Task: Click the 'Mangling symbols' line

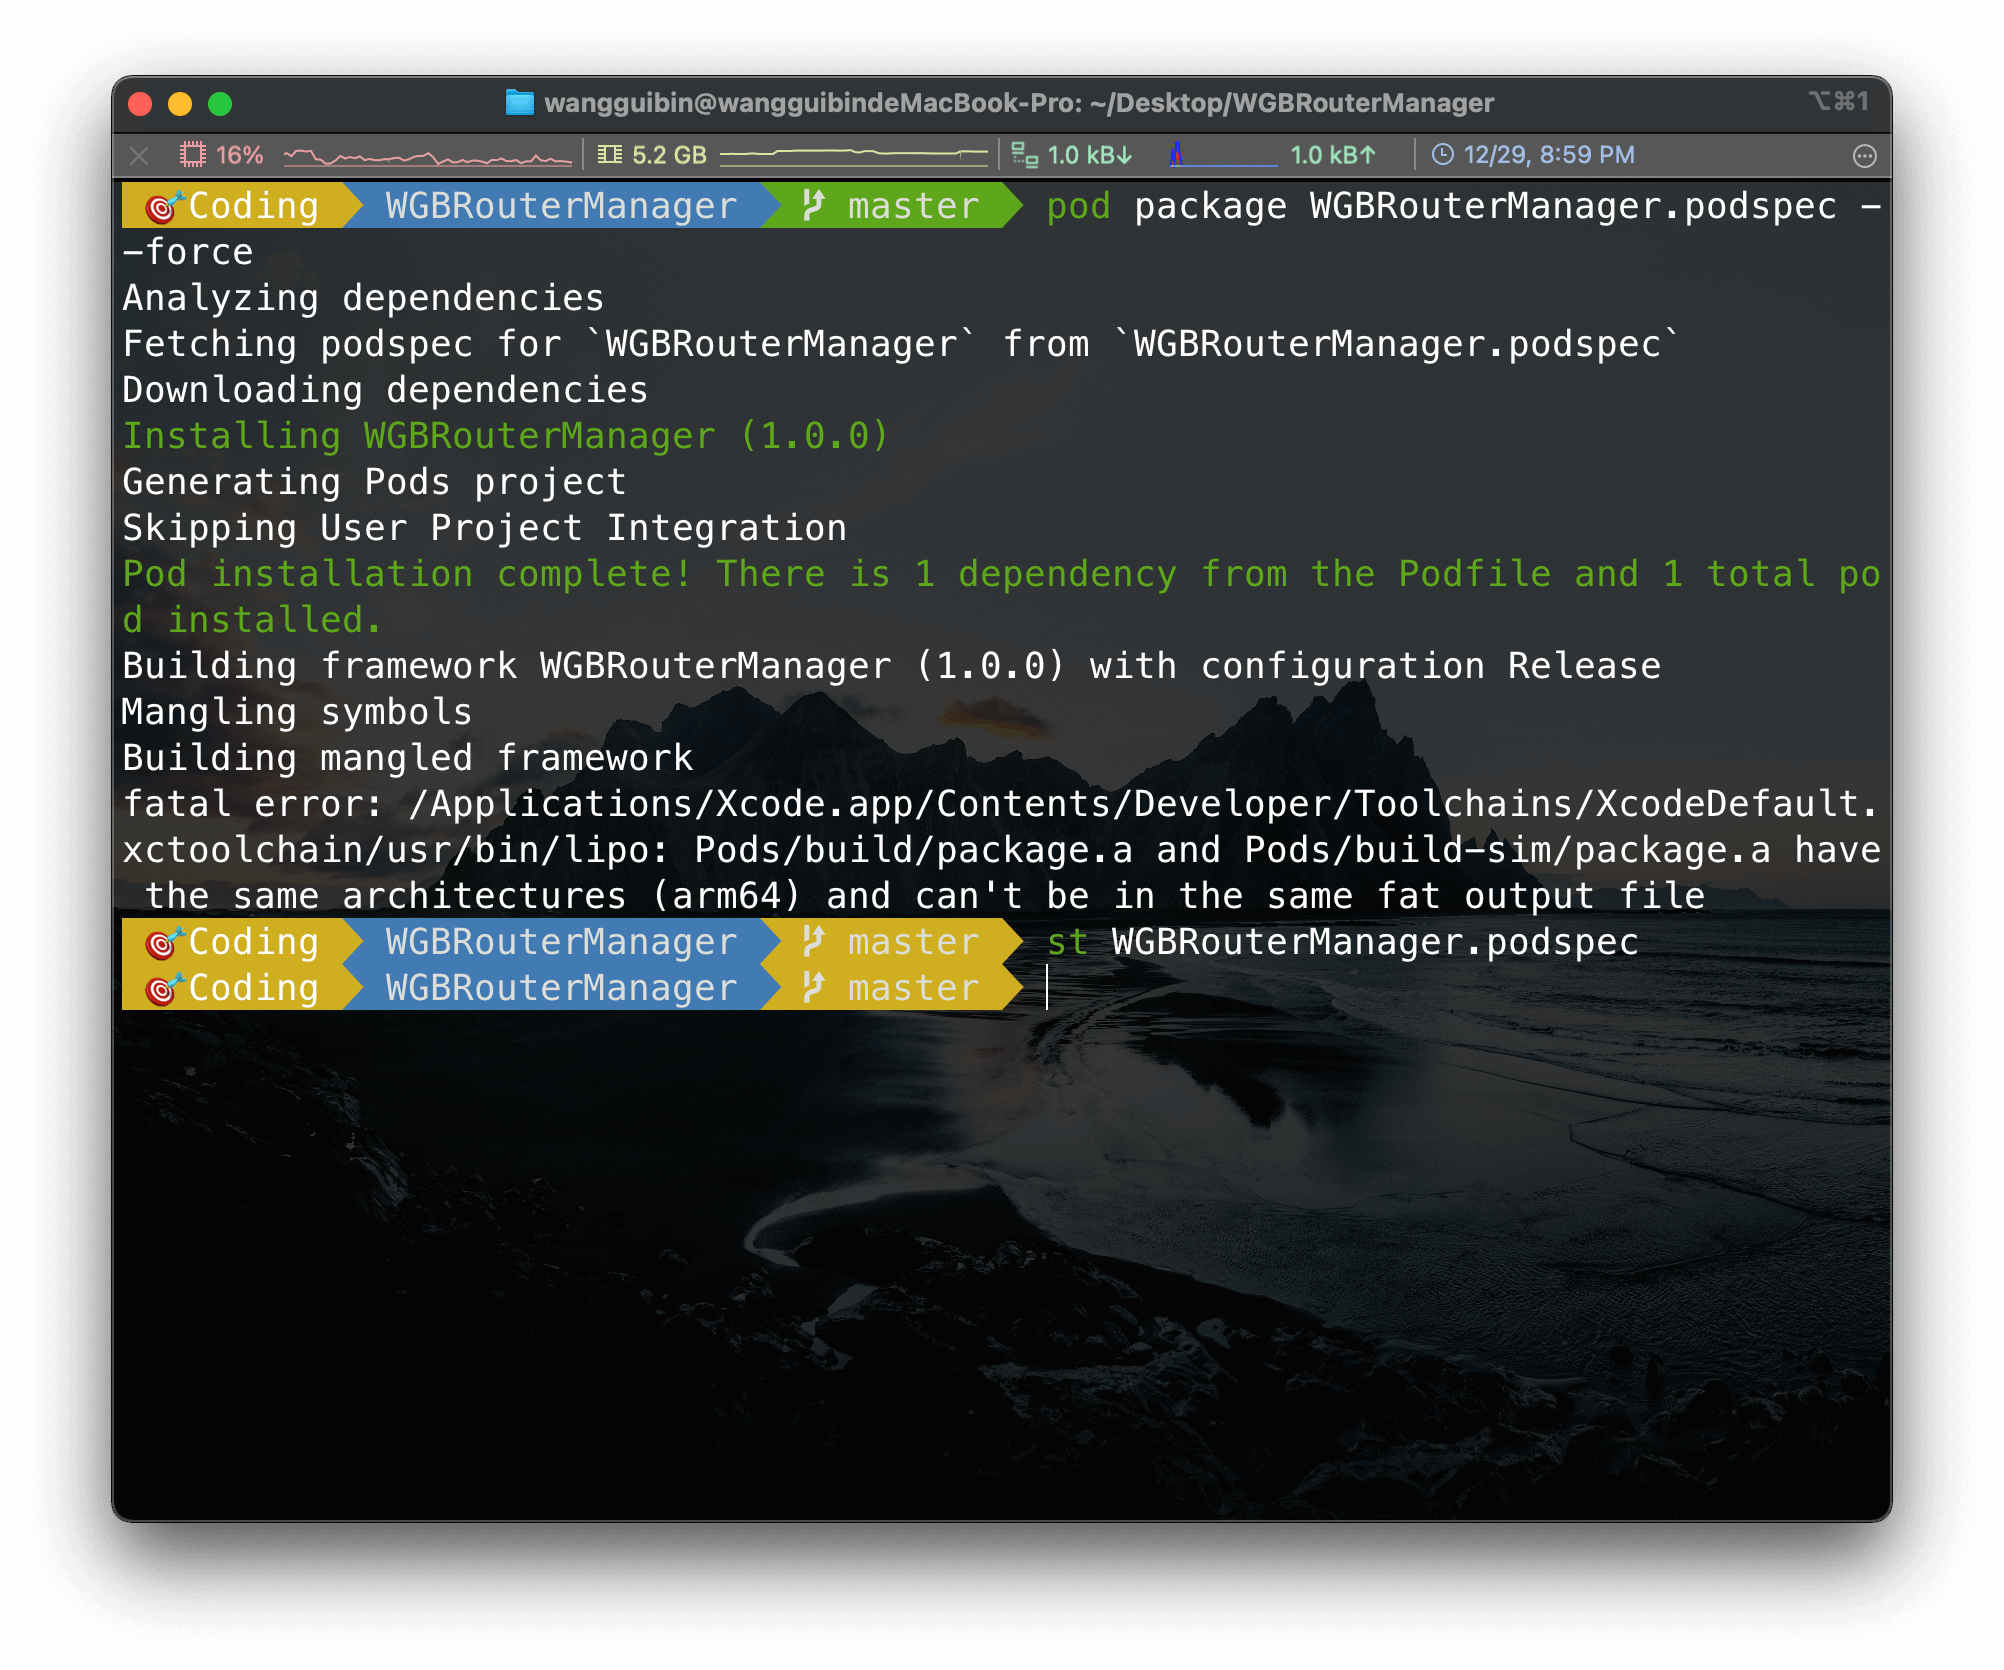Action: 297,712
